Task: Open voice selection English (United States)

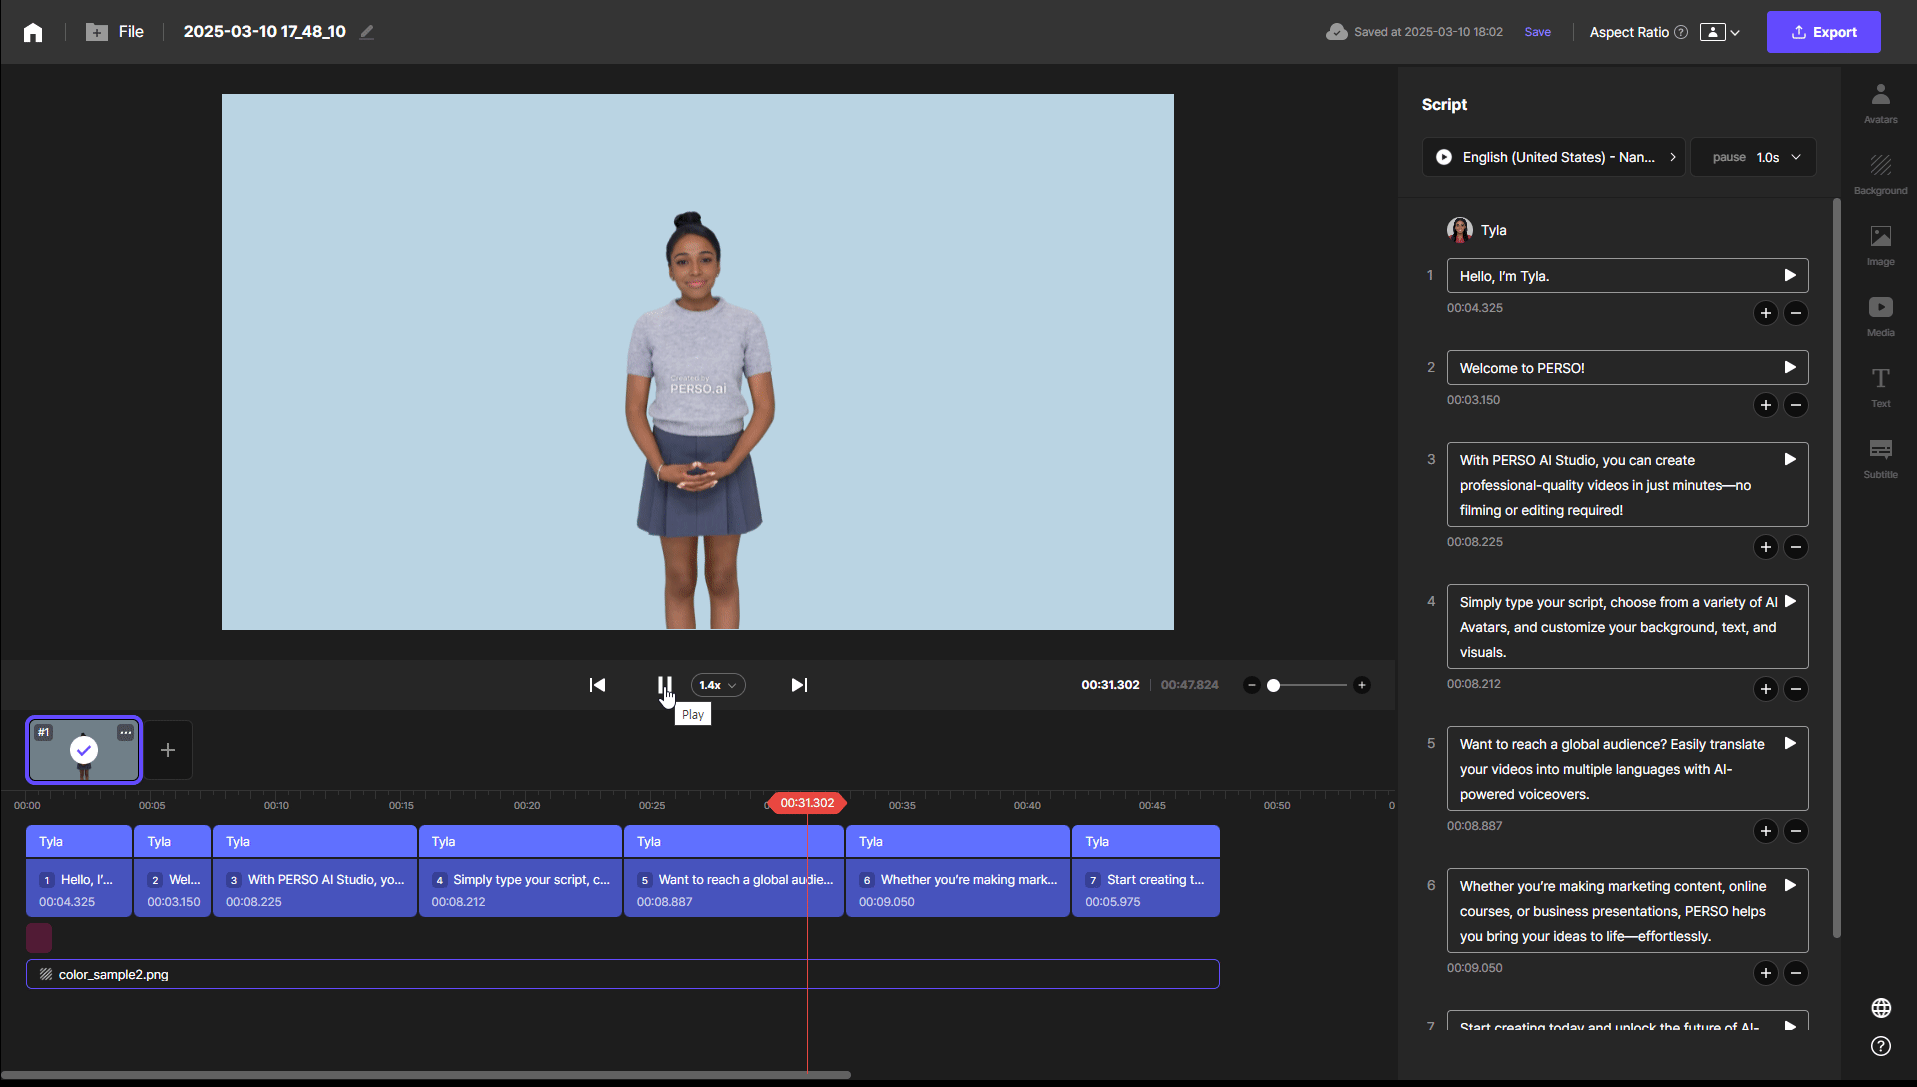Action: point(1553,157)
